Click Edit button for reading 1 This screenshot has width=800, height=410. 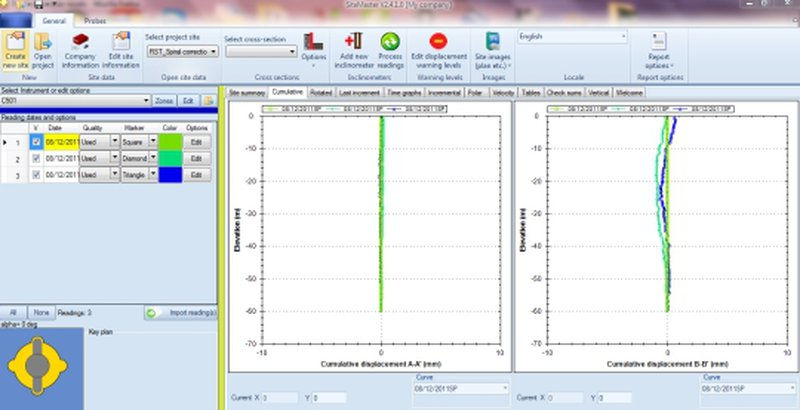click(197, 142)
